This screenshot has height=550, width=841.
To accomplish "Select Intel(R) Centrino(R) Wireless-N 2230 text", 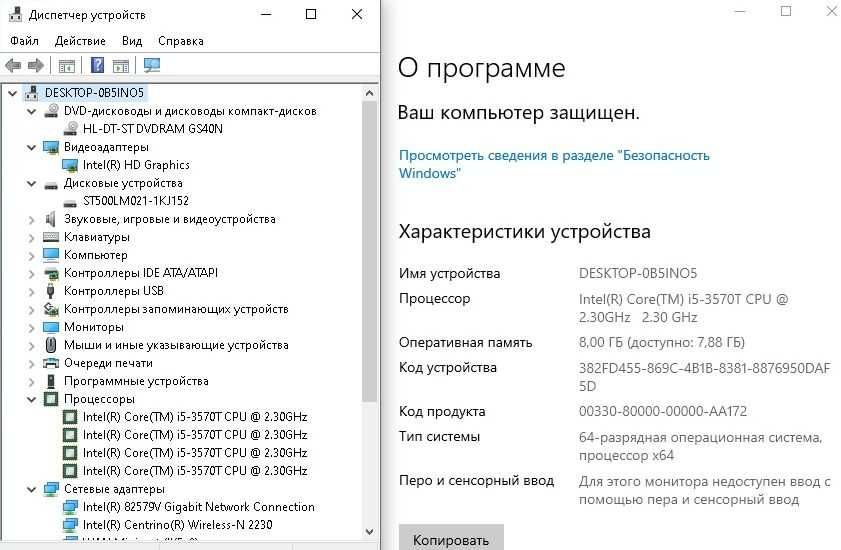I will [x=178, y=525].
